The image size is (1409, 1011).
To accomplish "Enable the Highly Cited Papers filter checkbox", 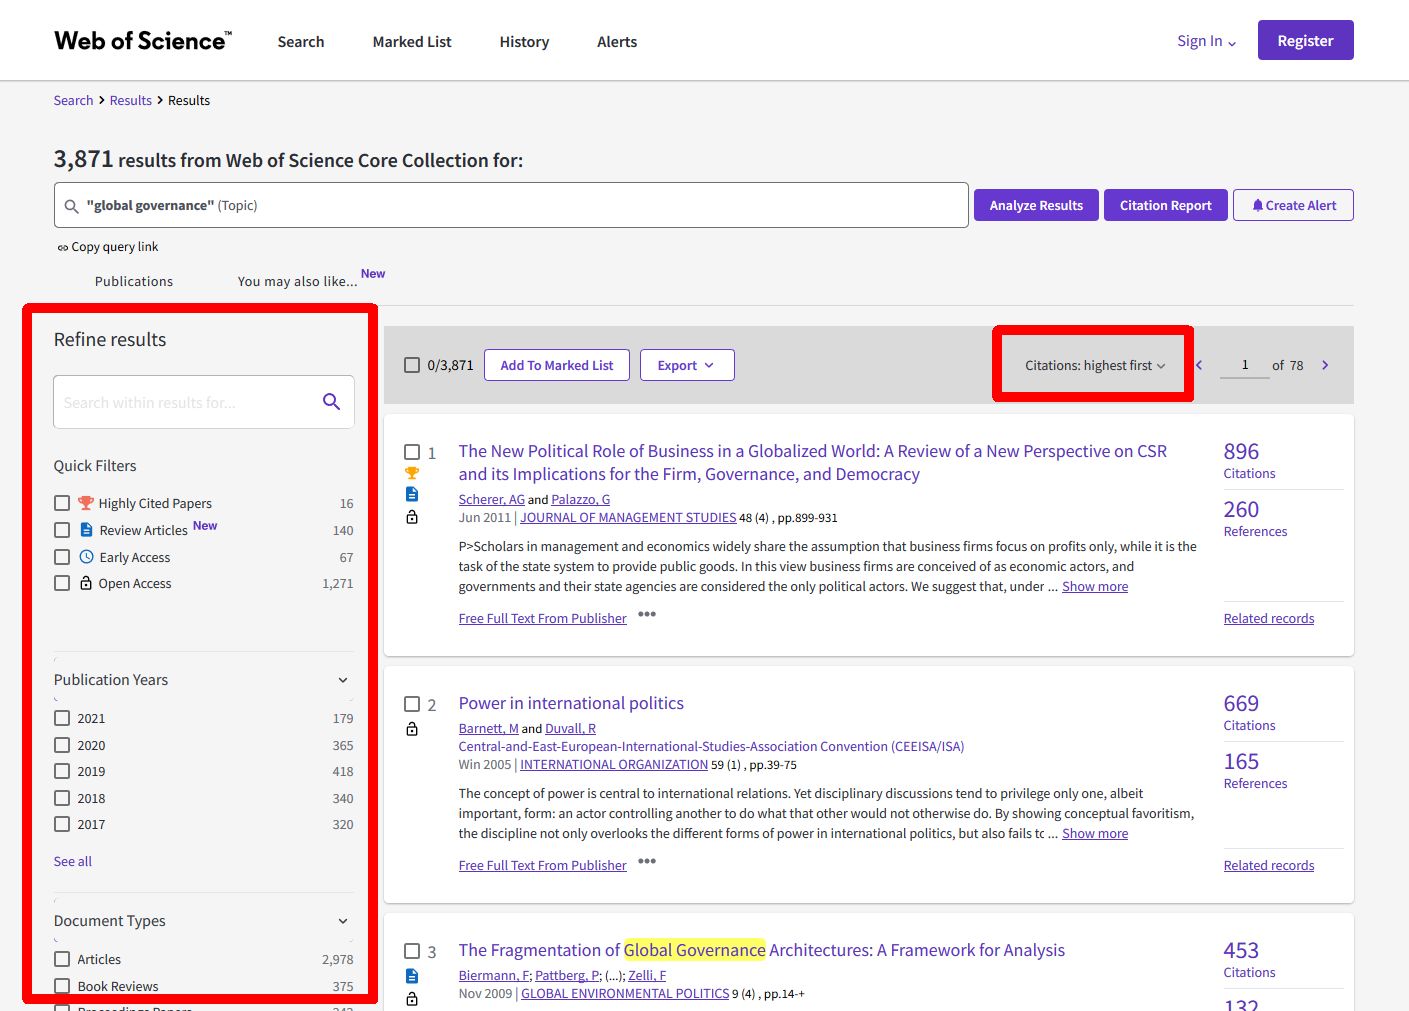I will point(62,503).
